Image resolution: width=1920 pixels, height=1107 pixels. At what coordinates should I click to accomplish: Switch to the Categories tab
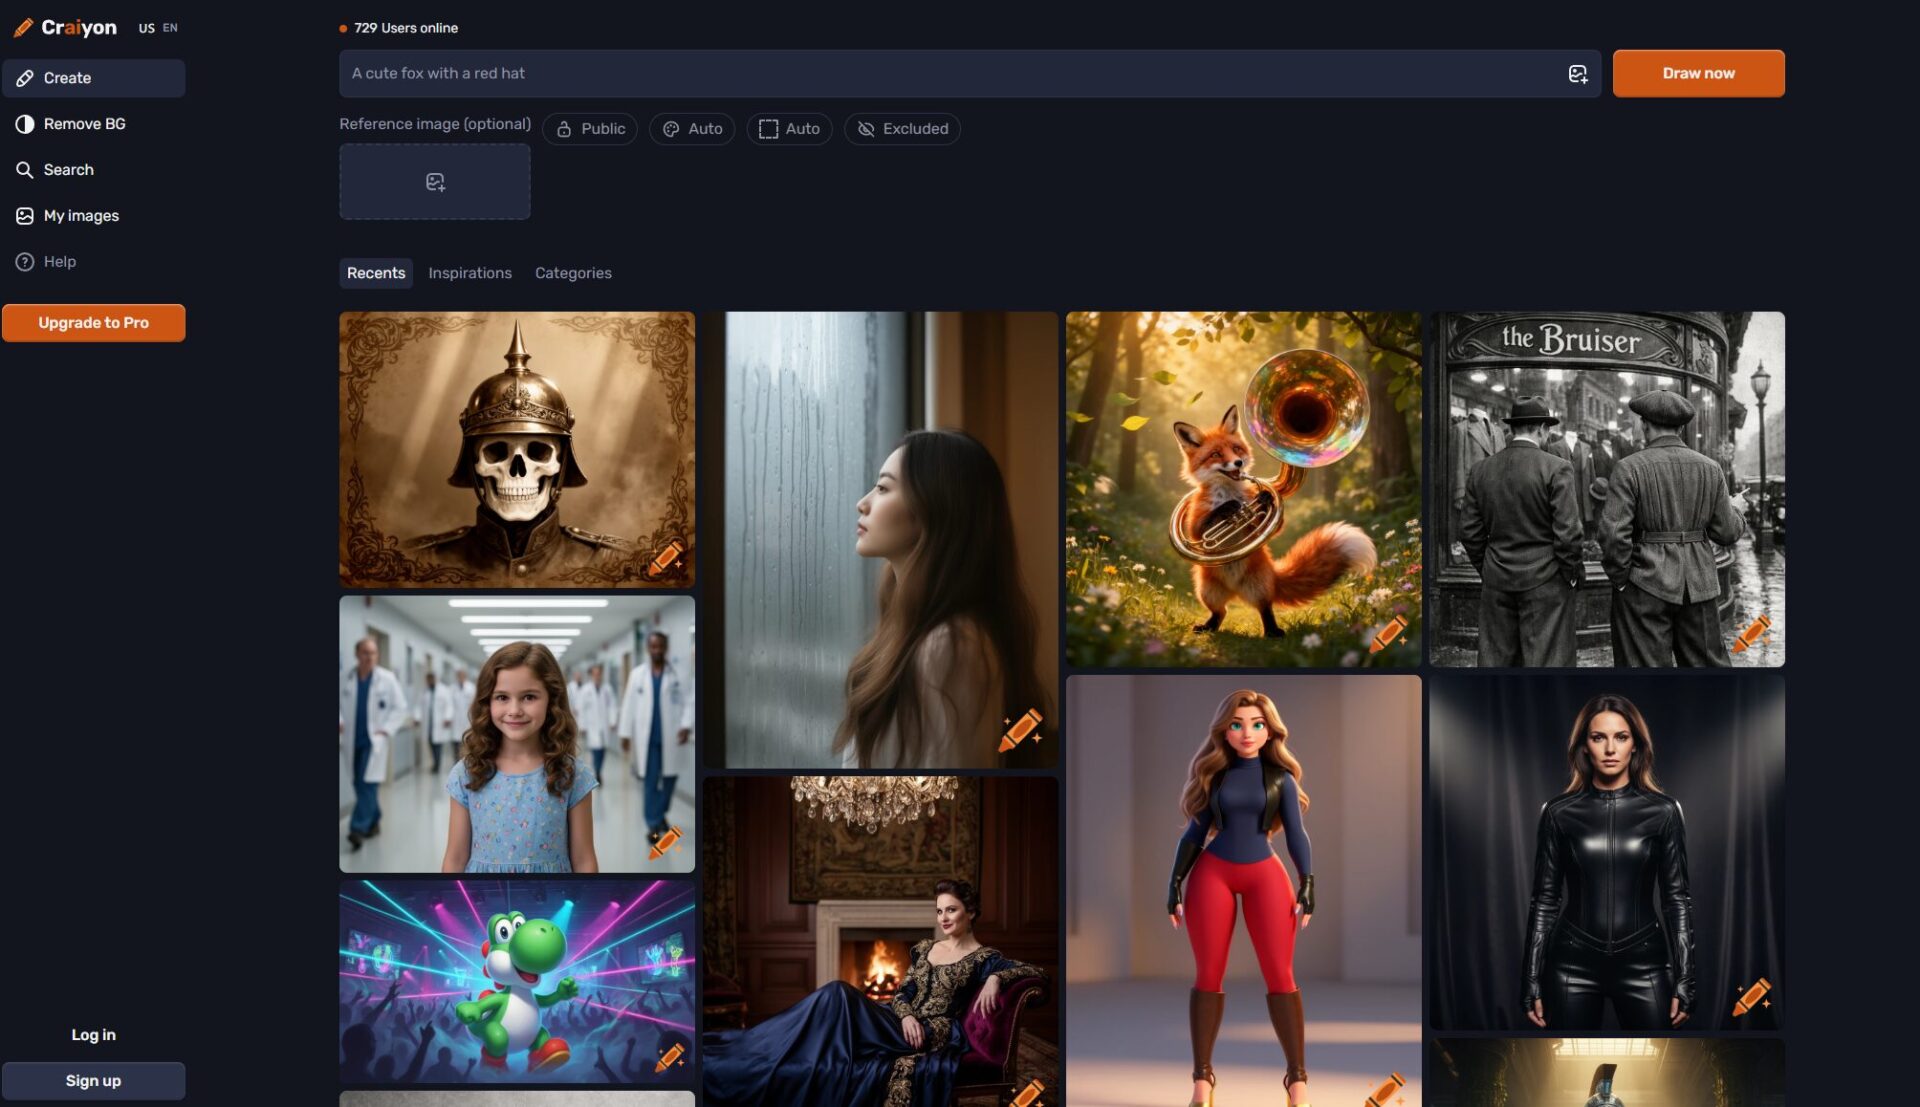pos(573,273)
